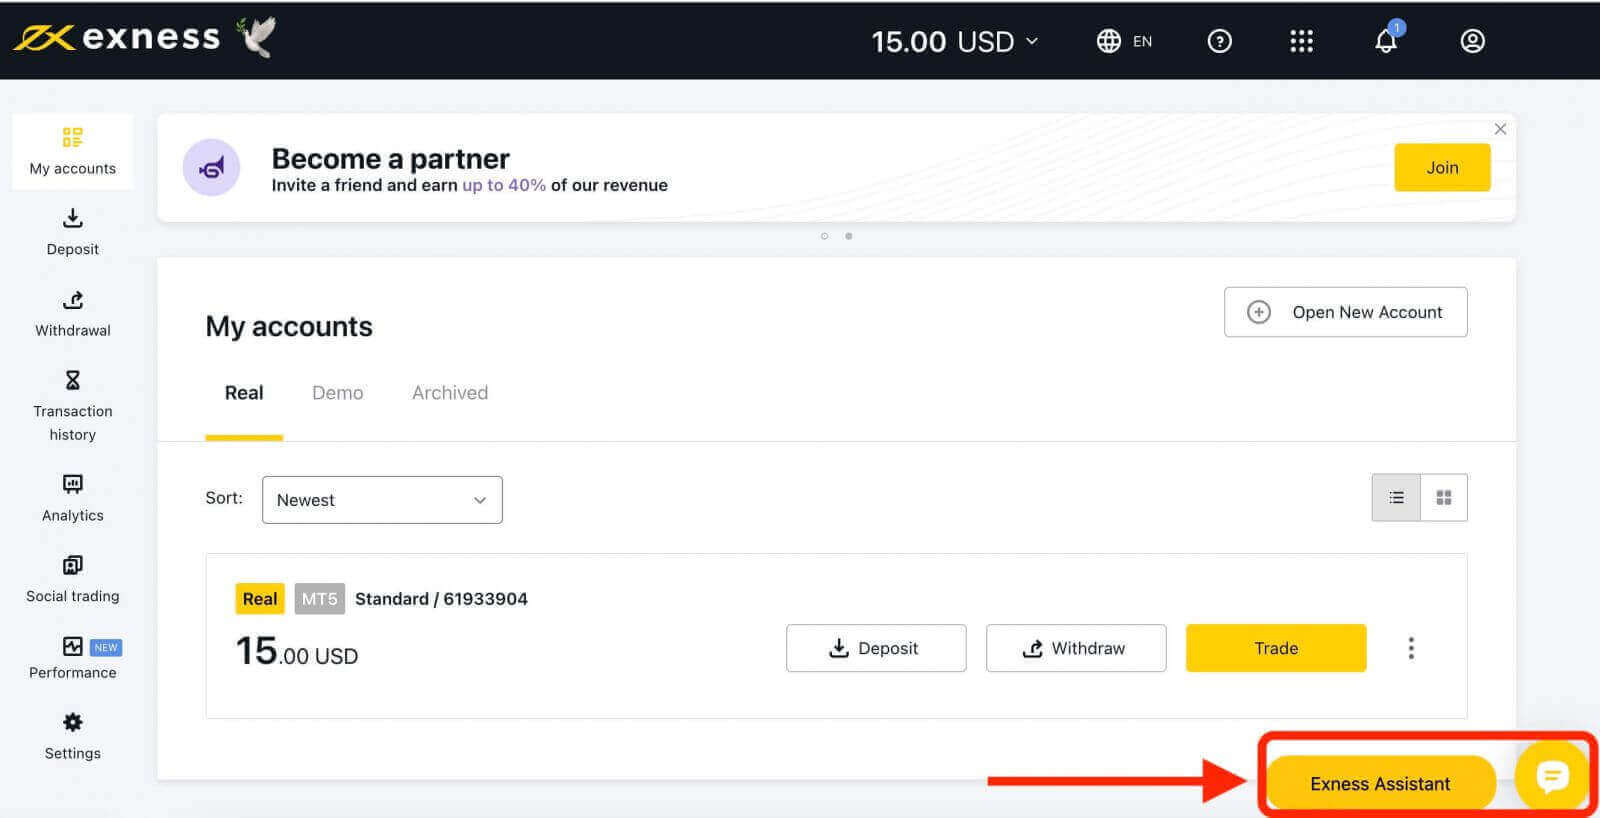
Task: Switch to grid view layout
Action: click(1444, 498)
